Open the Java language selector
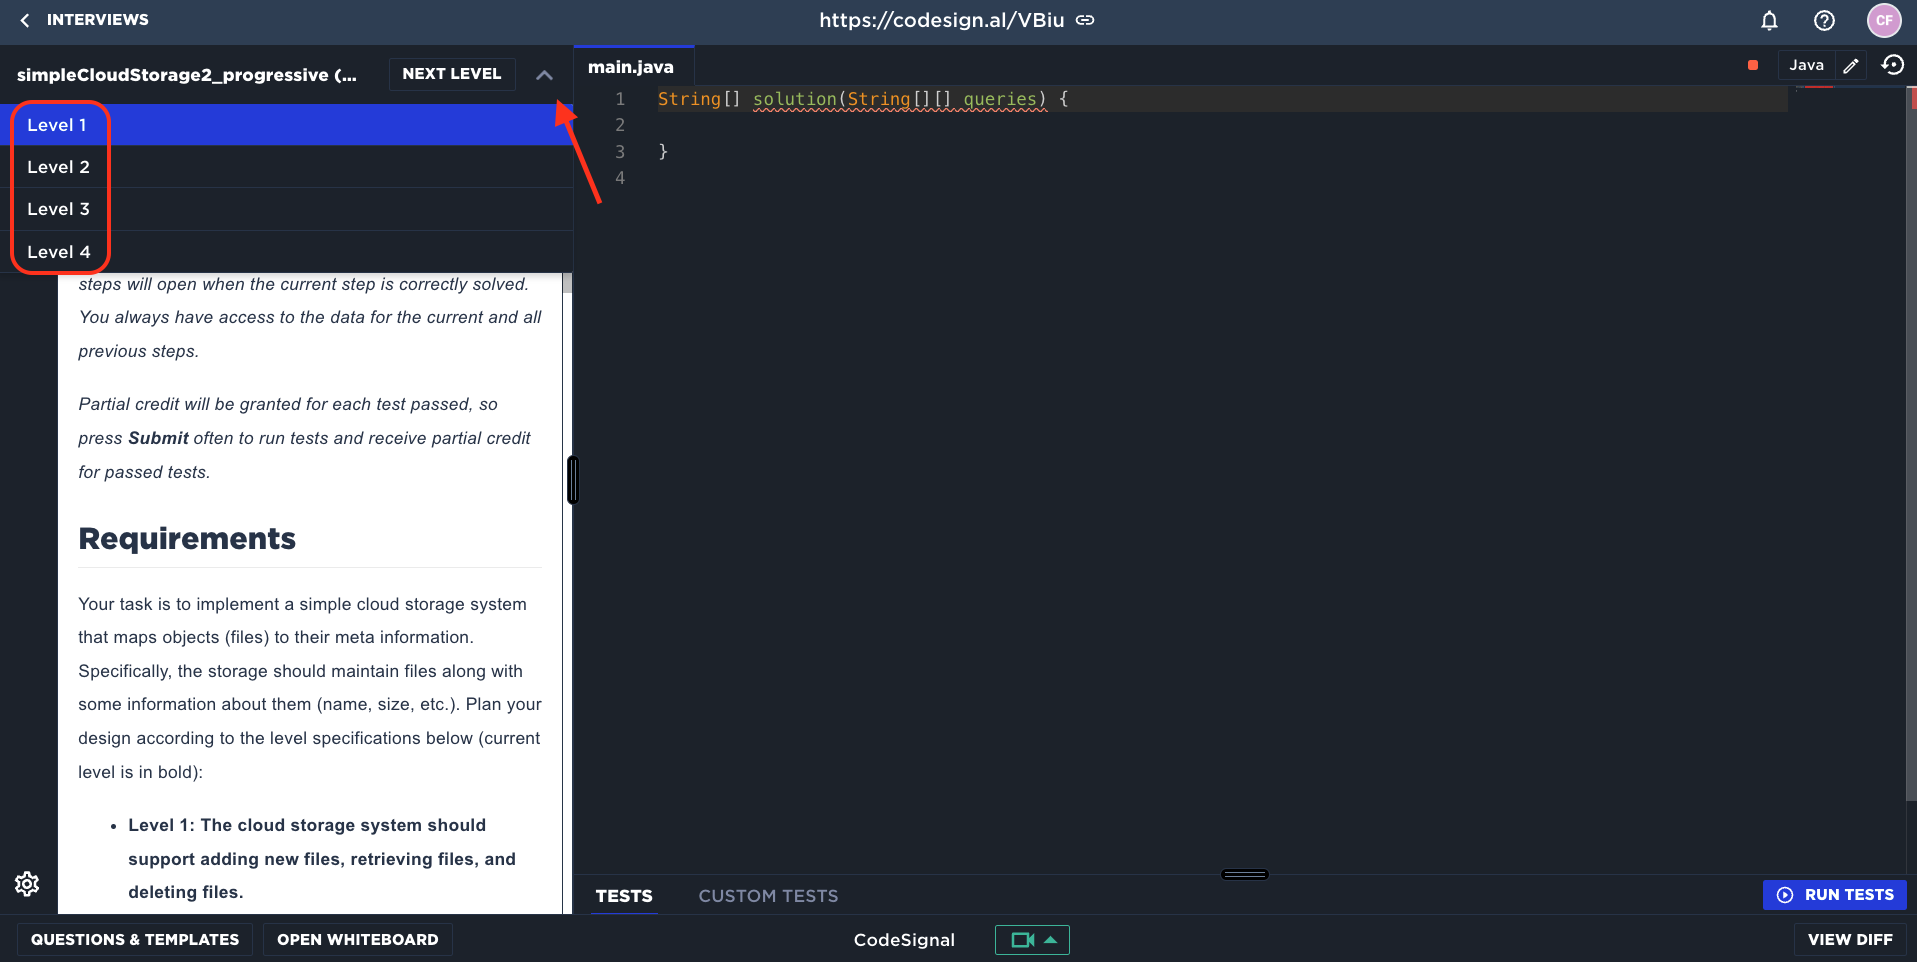The height and width of the screenshot is (962, 1917). pyautogui.click(x=1806, y=65)
